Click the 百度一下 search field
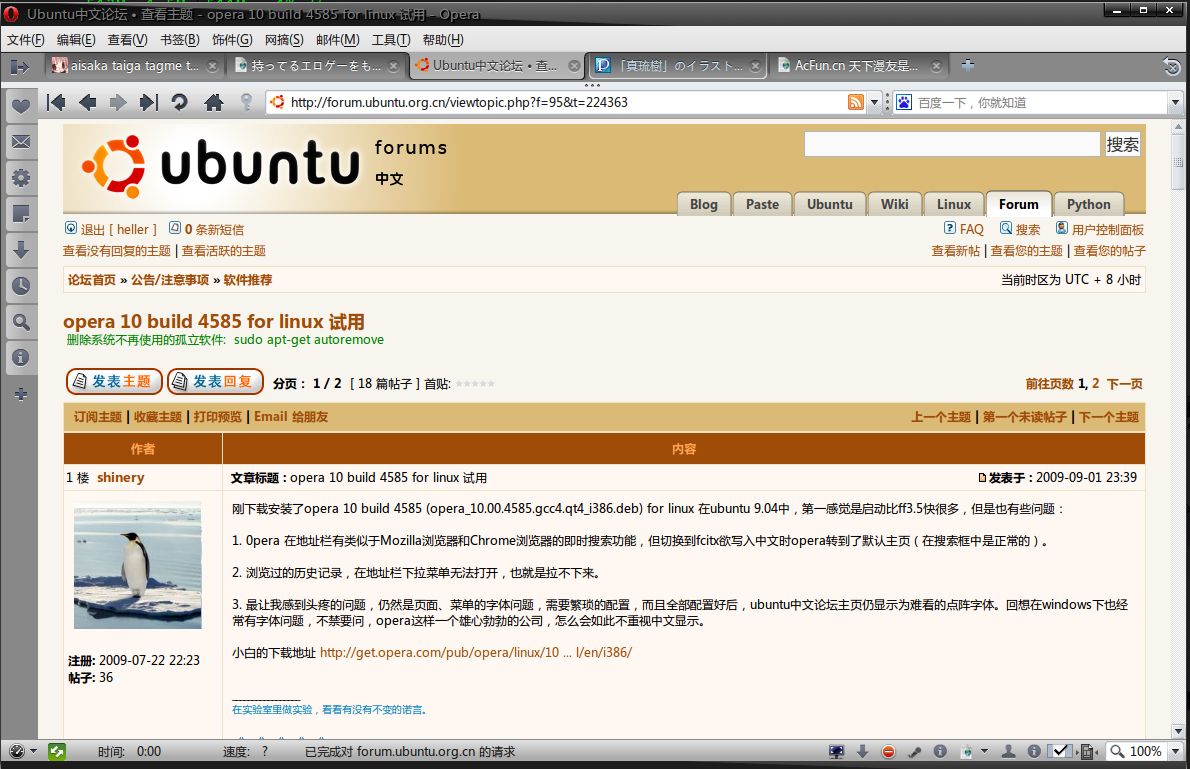1190x769 pixels. [x=1040, y=102]
